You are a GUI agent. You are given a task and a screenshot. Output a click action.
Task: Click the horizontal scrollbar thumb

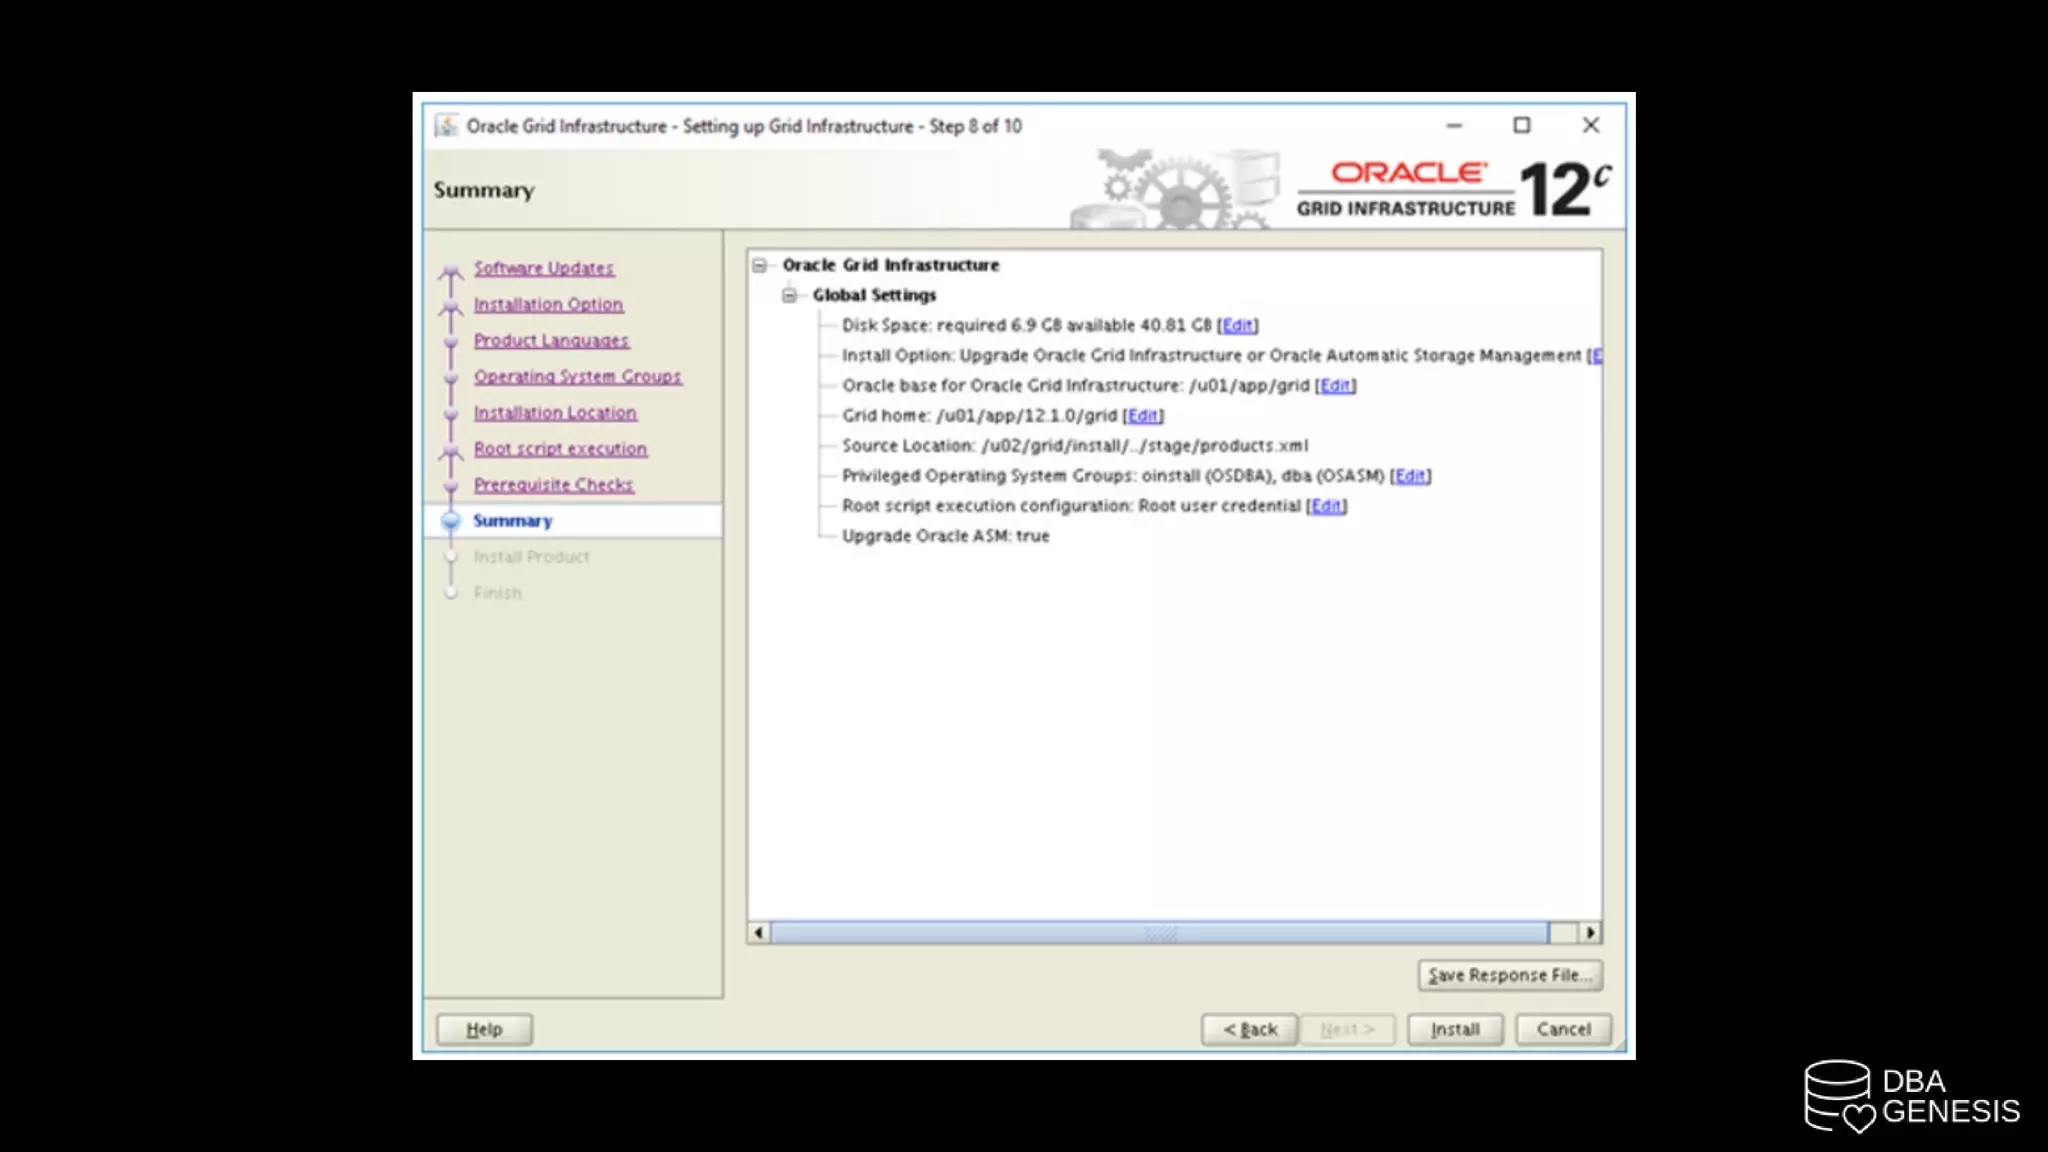[1160, 933]
